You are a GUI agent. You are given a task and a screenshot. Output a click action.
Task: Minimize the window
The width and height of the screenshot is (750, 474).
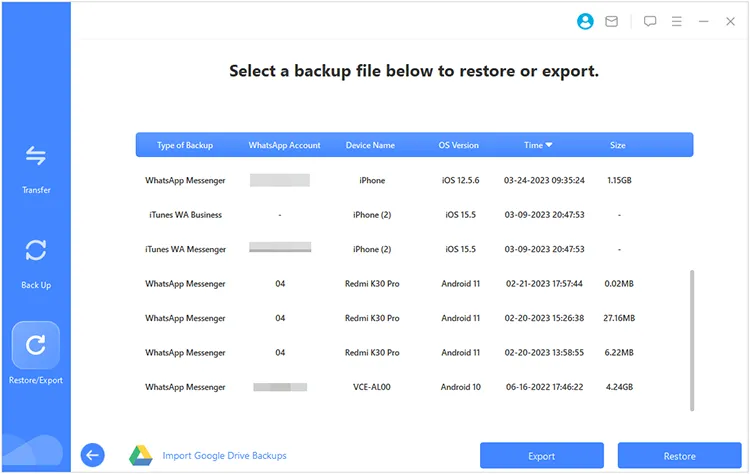pyautogui.click(x=703, y=22)
